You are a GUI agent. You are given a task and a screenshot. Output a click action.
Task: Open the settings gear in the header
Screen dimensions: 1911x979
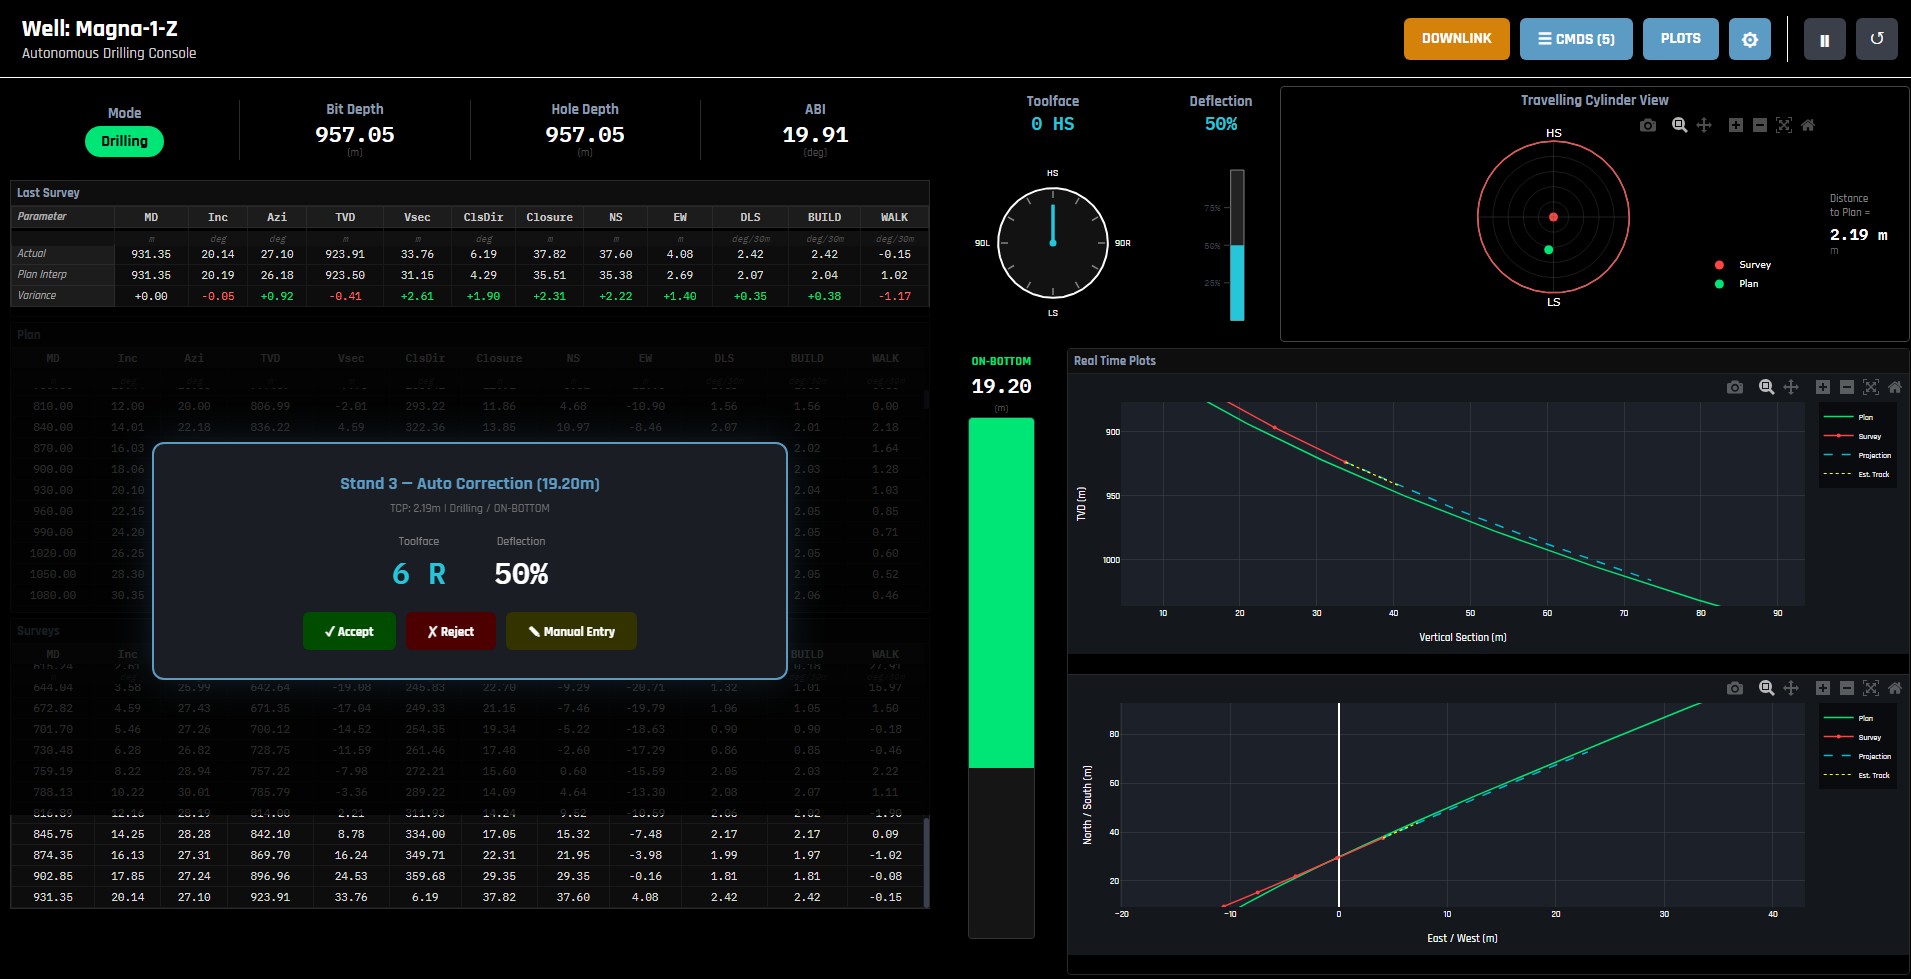click(x=1749, y=39)
